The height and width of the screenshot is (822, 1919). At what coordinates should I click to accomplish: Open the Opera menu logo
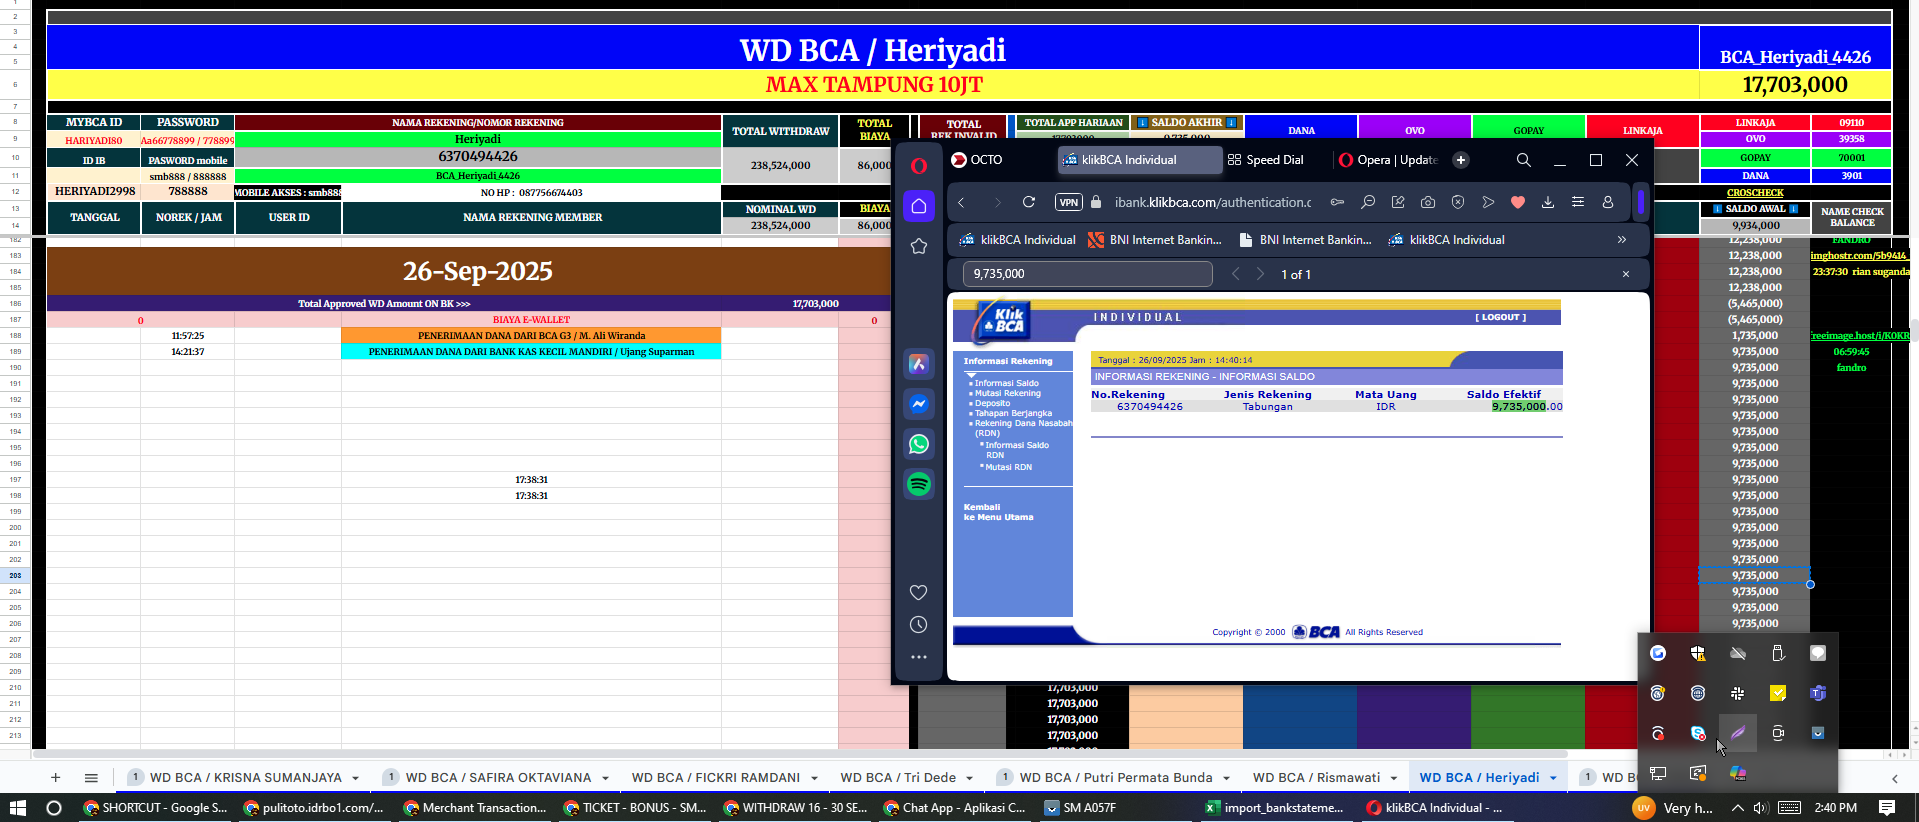(x=918, y=166)
